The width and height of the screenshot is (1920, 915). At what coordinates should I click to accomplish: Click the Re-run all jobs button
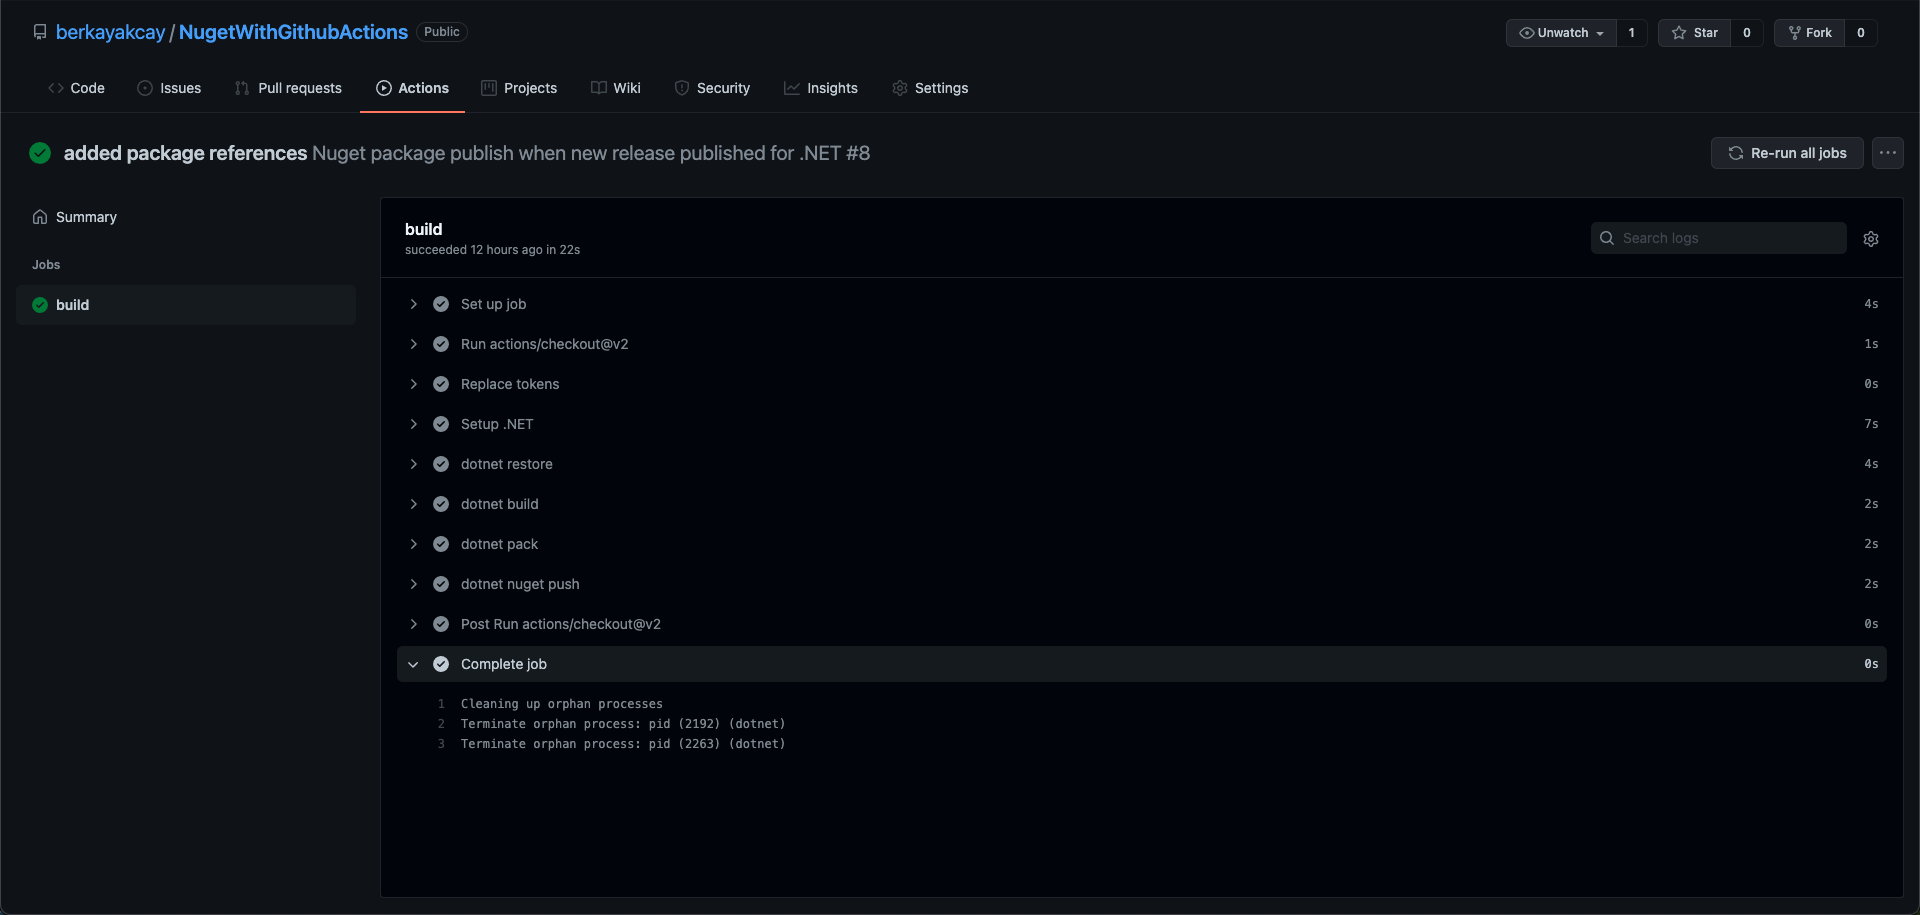[1787, 153]
